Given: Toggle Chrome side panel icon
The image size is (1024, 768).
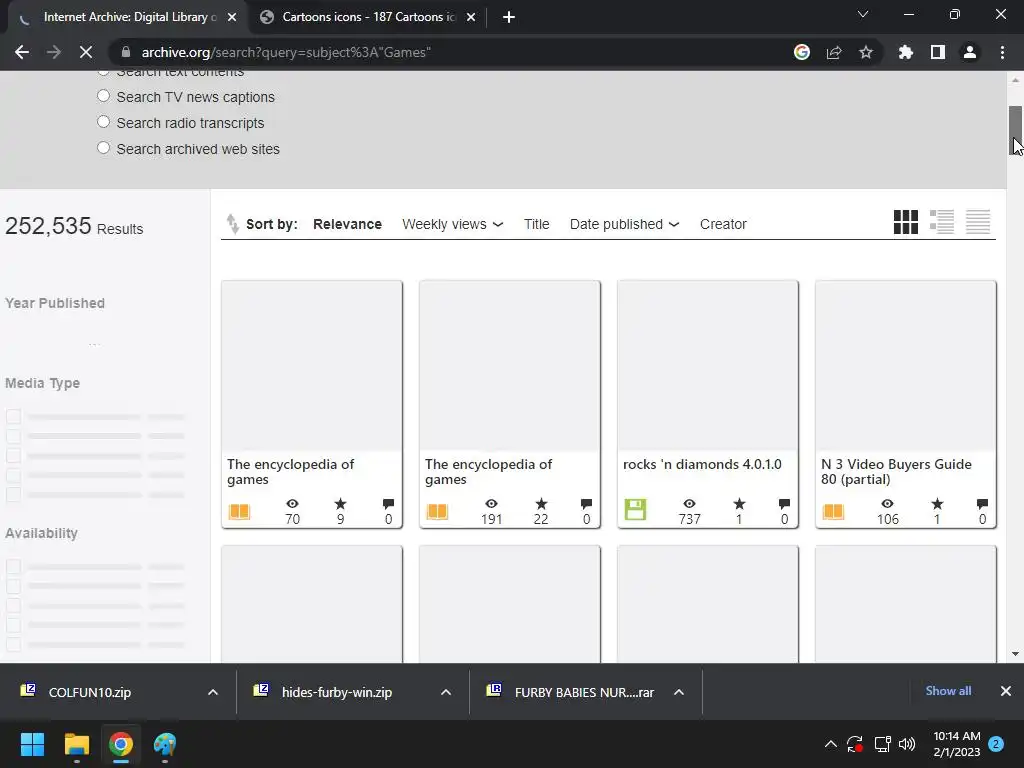Looking at the screenshot, I should click(938, 52).
